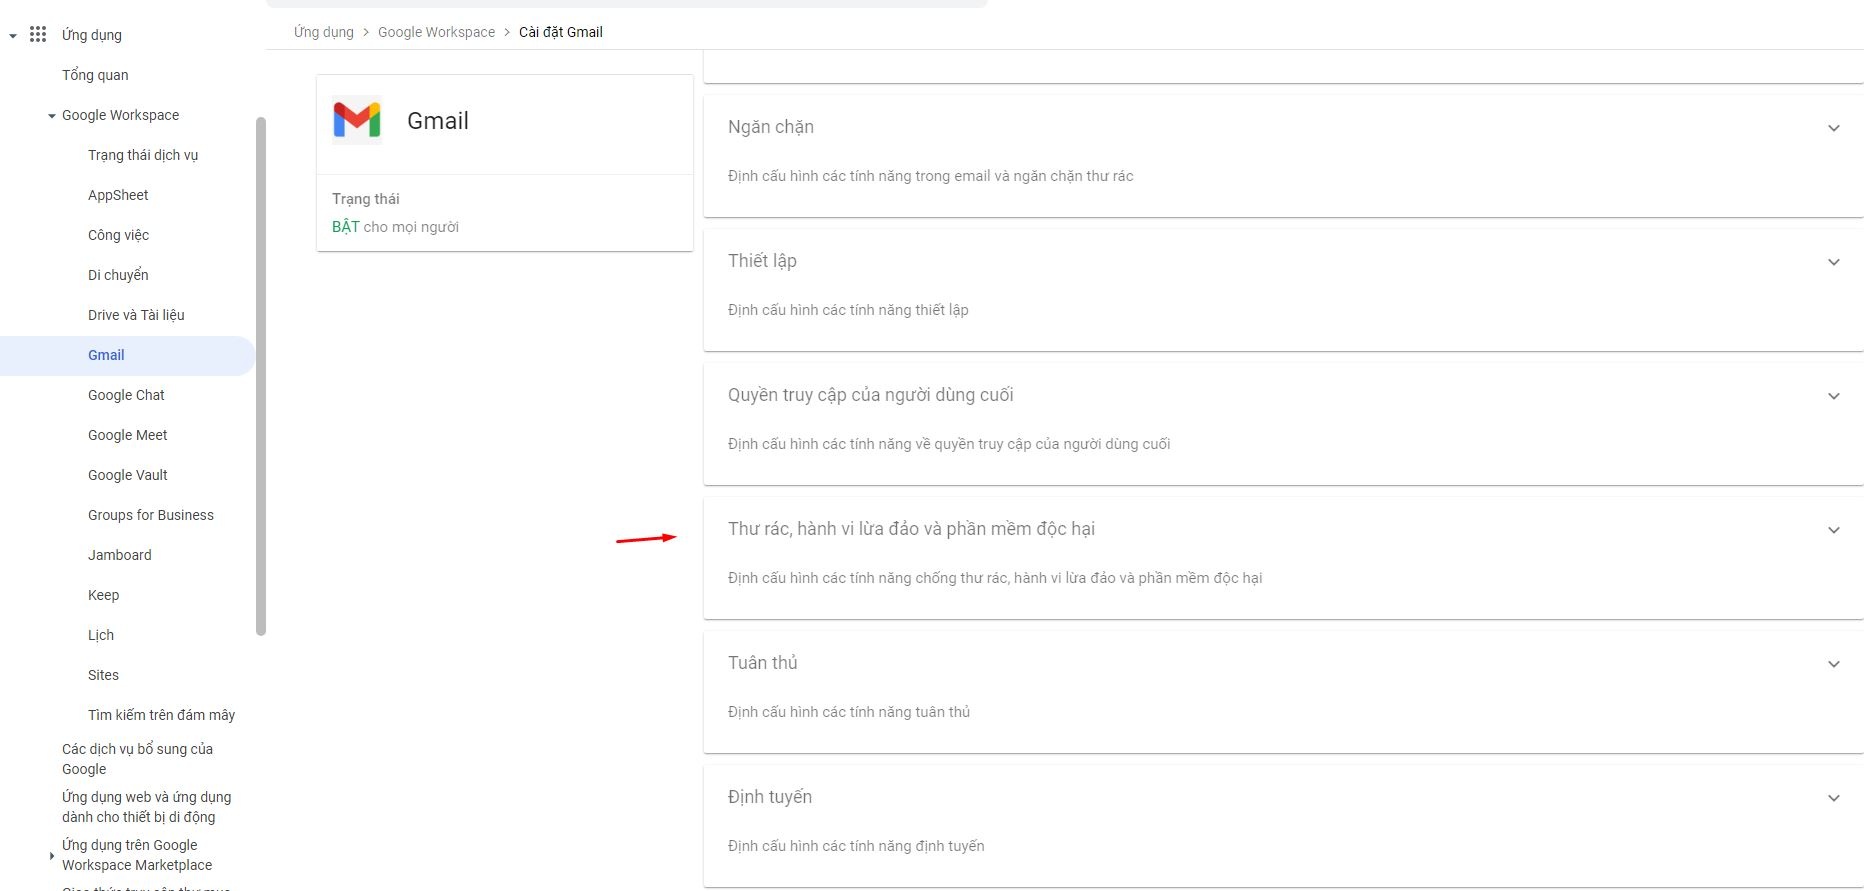Click the sidebar vertical scrollbar
The height and width of the screenshot is (891, 1864).
(261, 376)
